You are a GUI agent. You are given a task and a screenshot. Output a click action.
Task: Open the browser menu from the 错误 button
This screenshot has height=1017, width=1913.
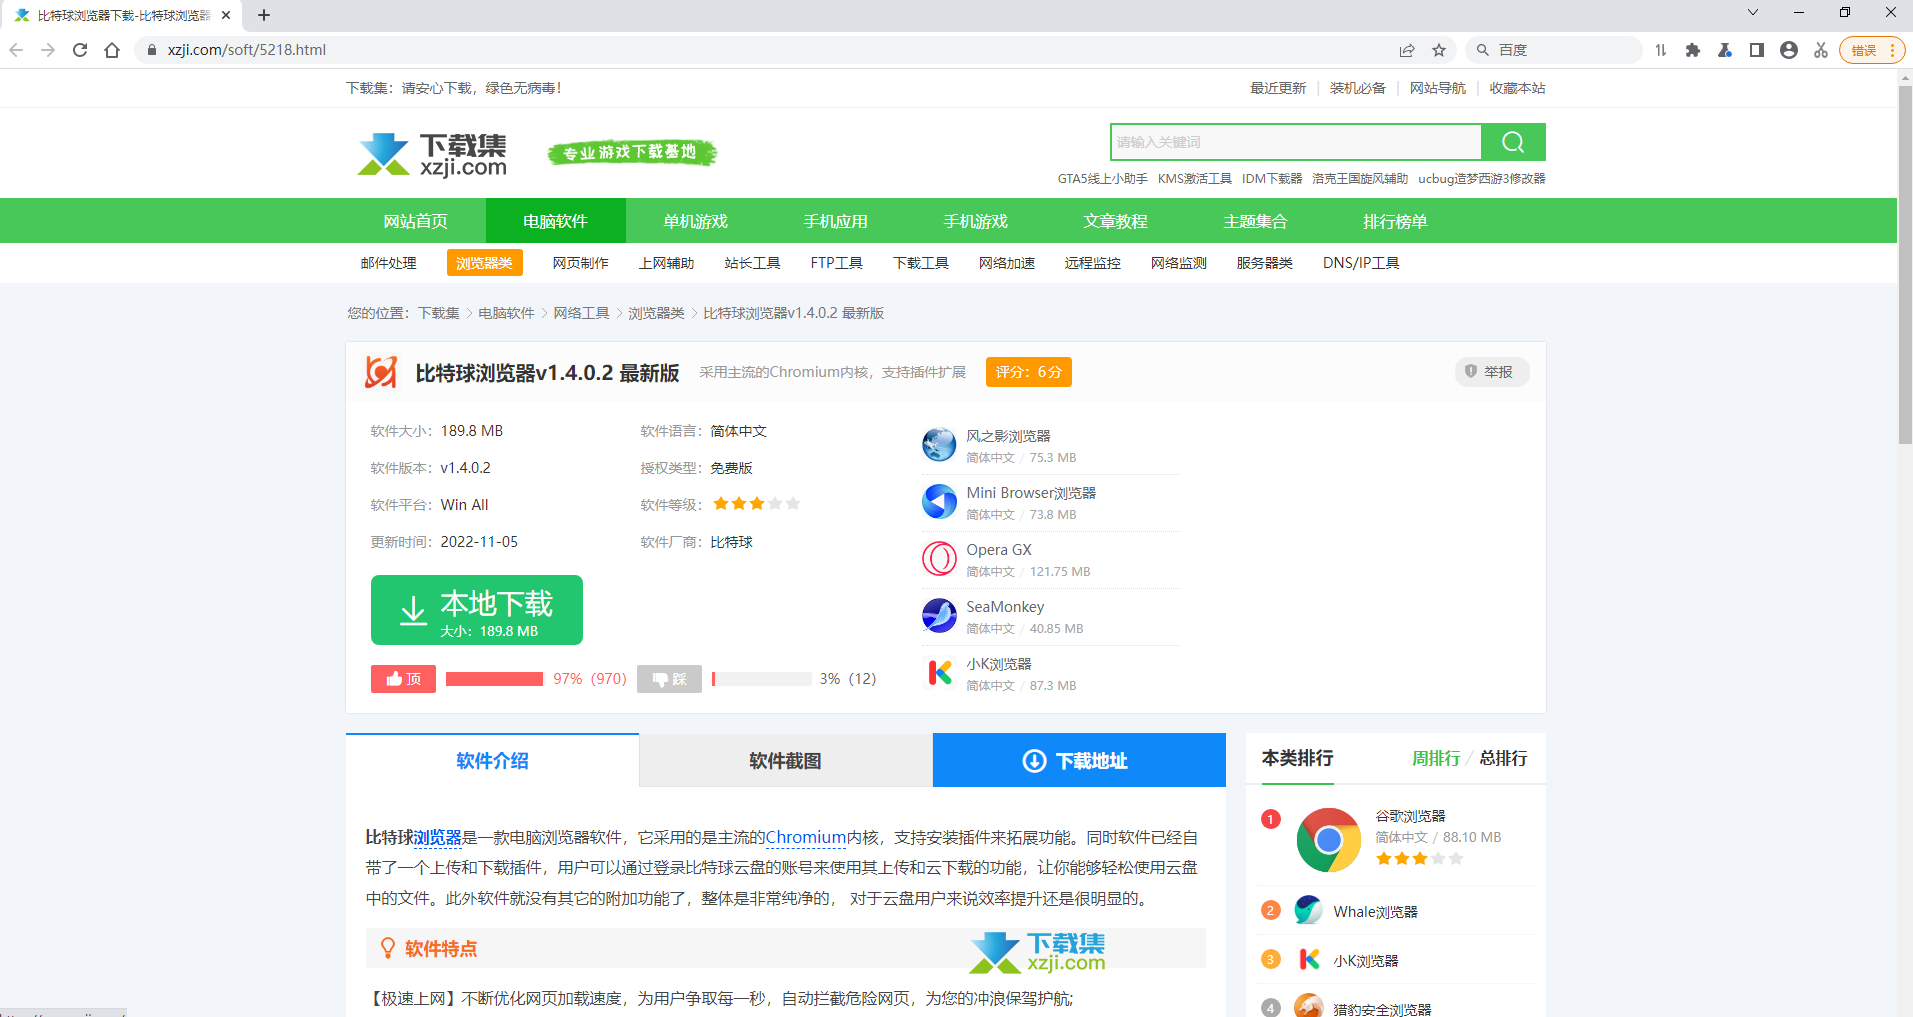1871,50
